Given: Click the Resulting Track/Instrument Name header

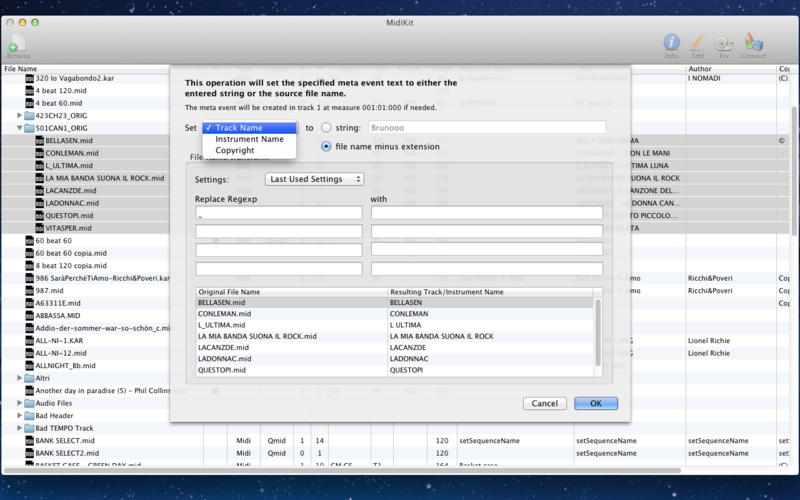Looking at the screenshot, I should (490, 292).
